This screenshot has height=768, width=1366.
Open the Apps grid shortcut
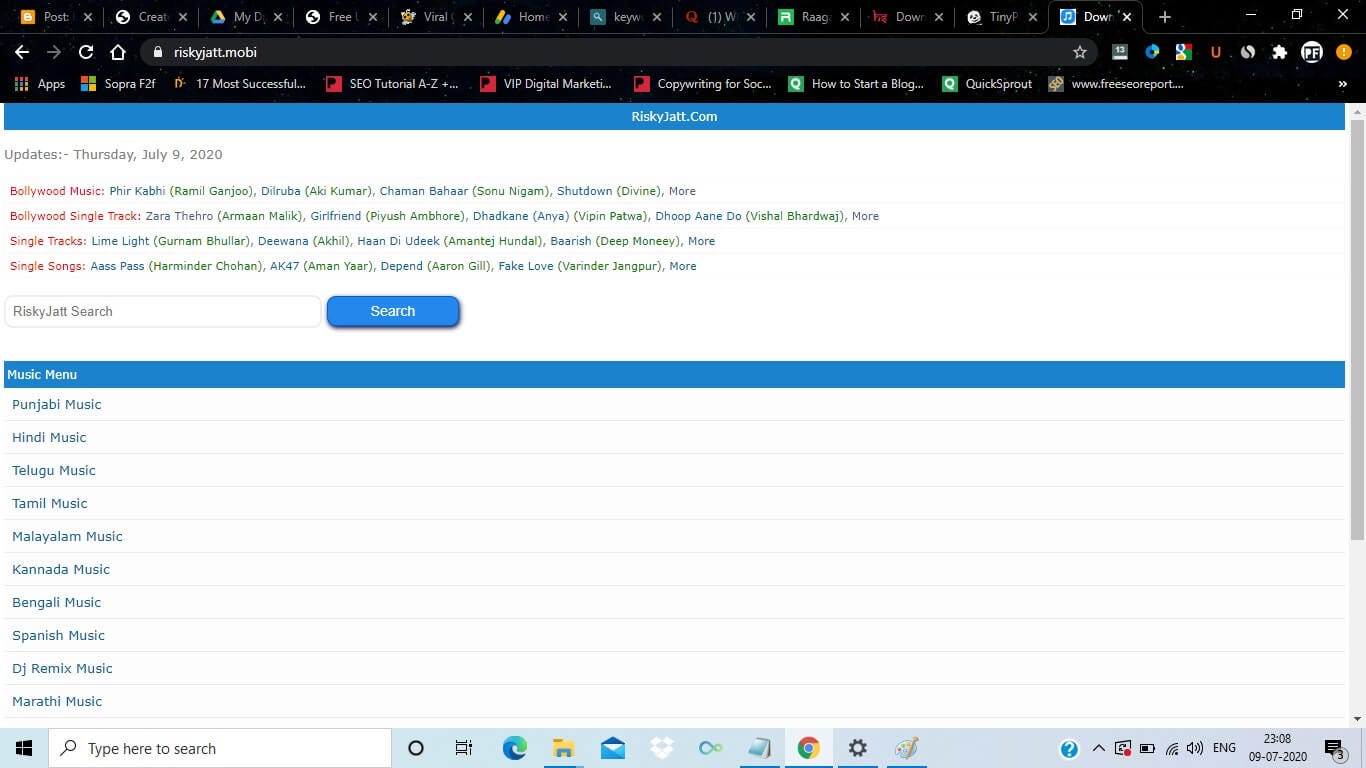(40, 84)
